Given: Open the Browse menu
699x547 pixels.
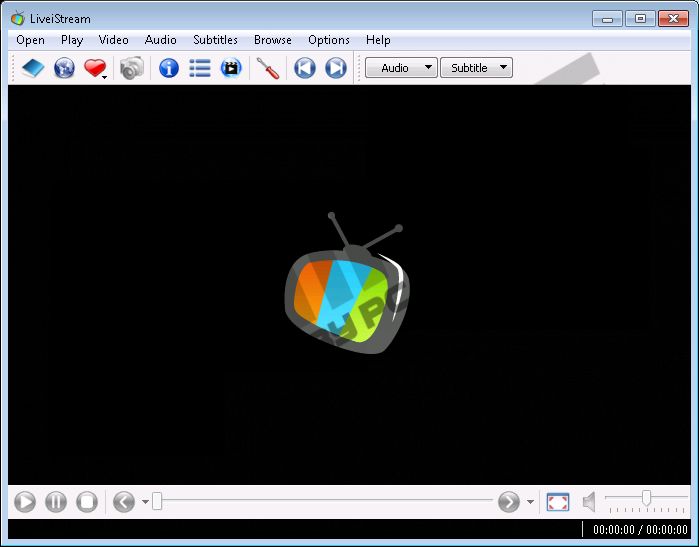Looking at the screenshot, I should (273, 40).
